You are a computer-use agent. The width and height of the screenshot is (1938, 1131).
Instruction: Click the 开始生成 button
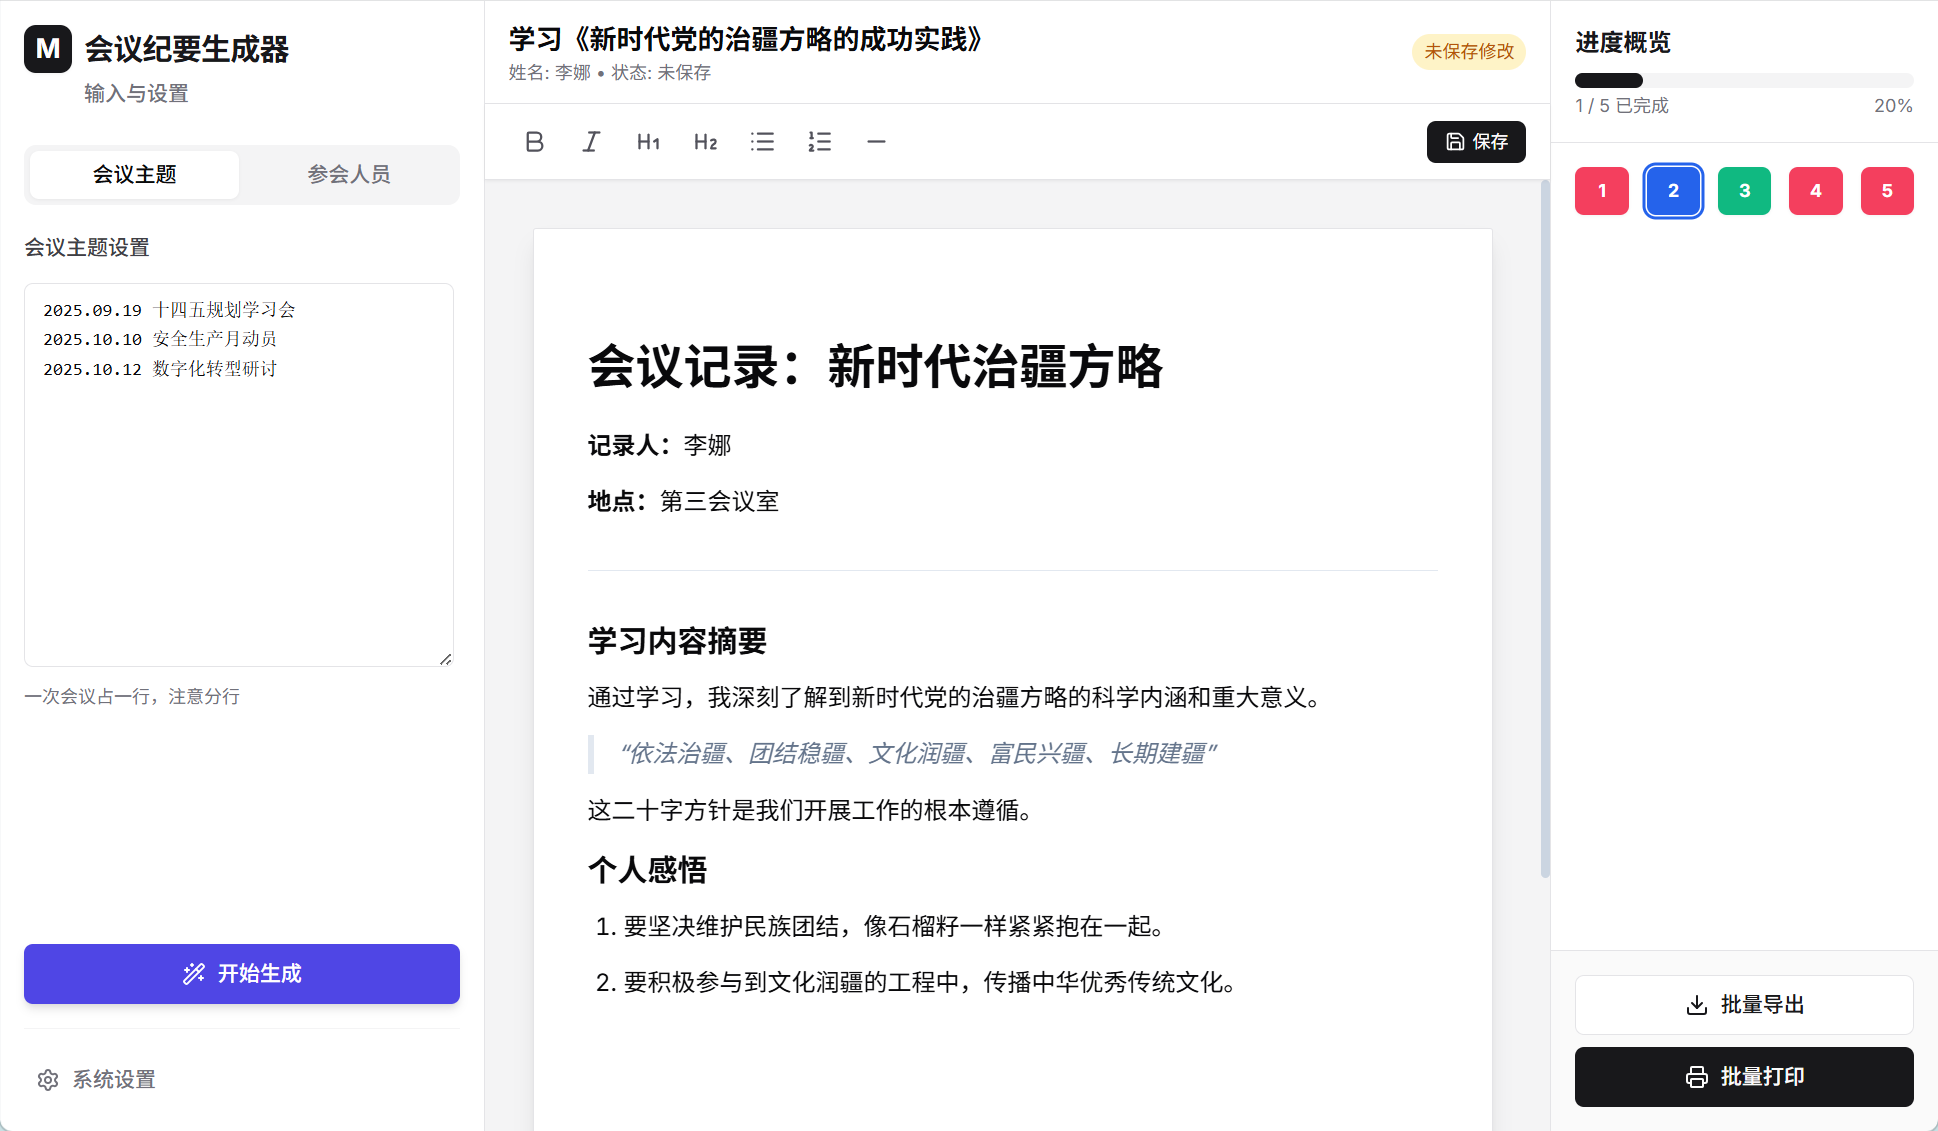point(241,974)
